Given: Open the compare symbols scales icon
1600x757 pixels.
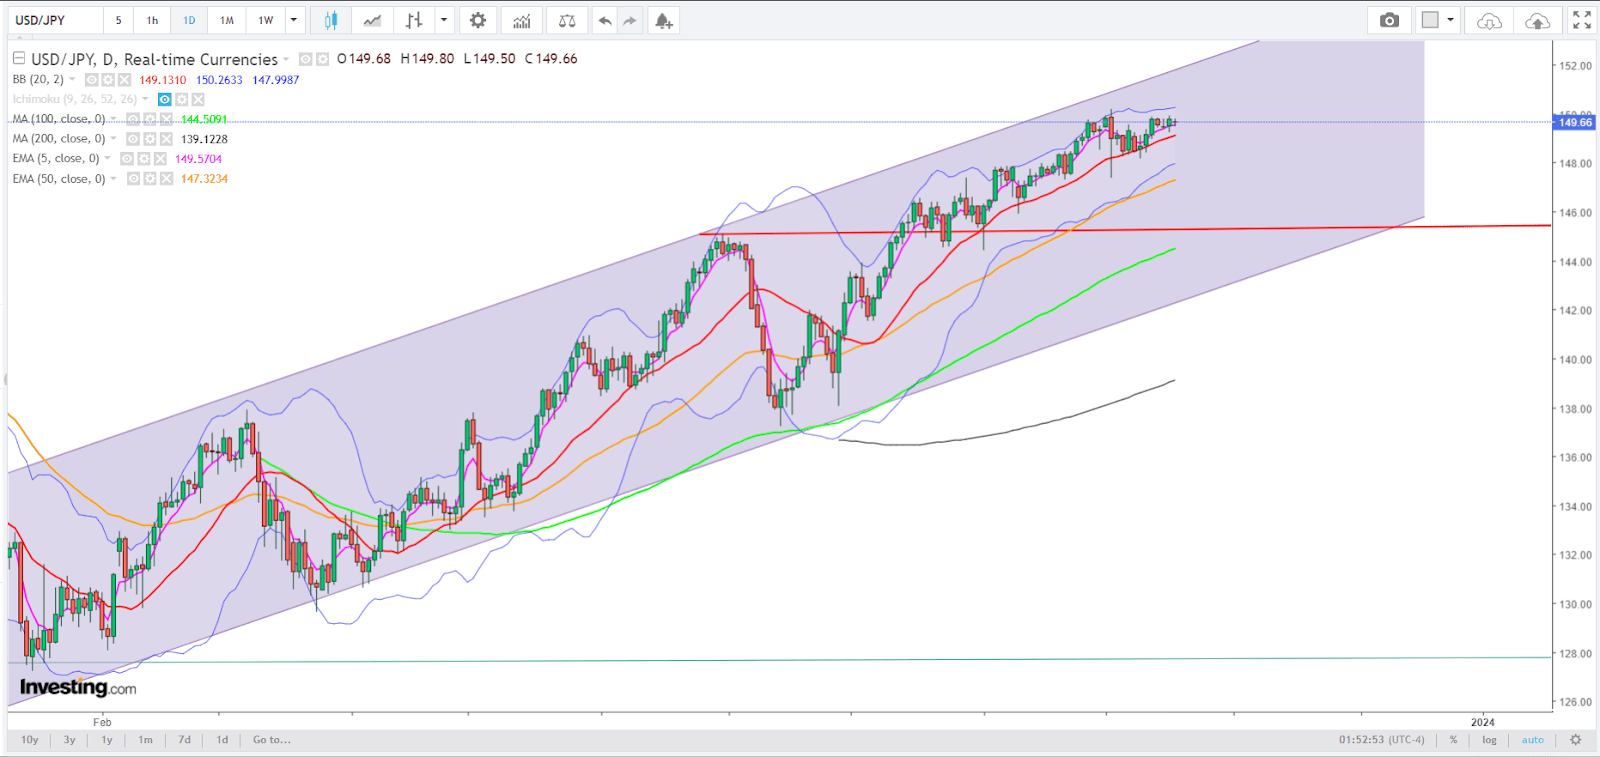Looking at the screenshot, I should pyautogui.click(x=567, y=20).
